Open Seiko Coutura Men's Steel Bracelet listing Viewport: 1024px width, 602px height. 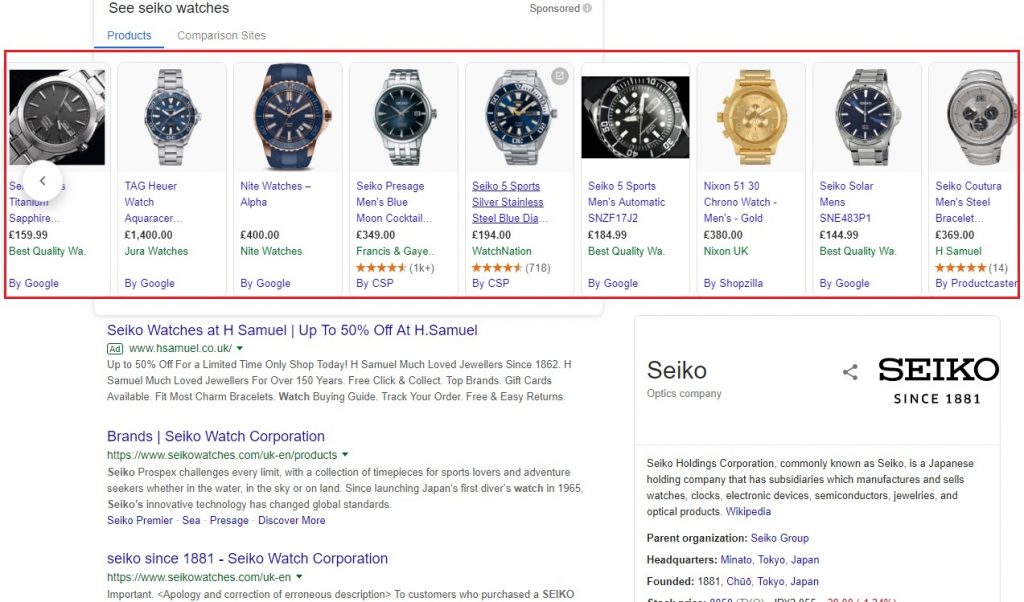coord(968,202)
